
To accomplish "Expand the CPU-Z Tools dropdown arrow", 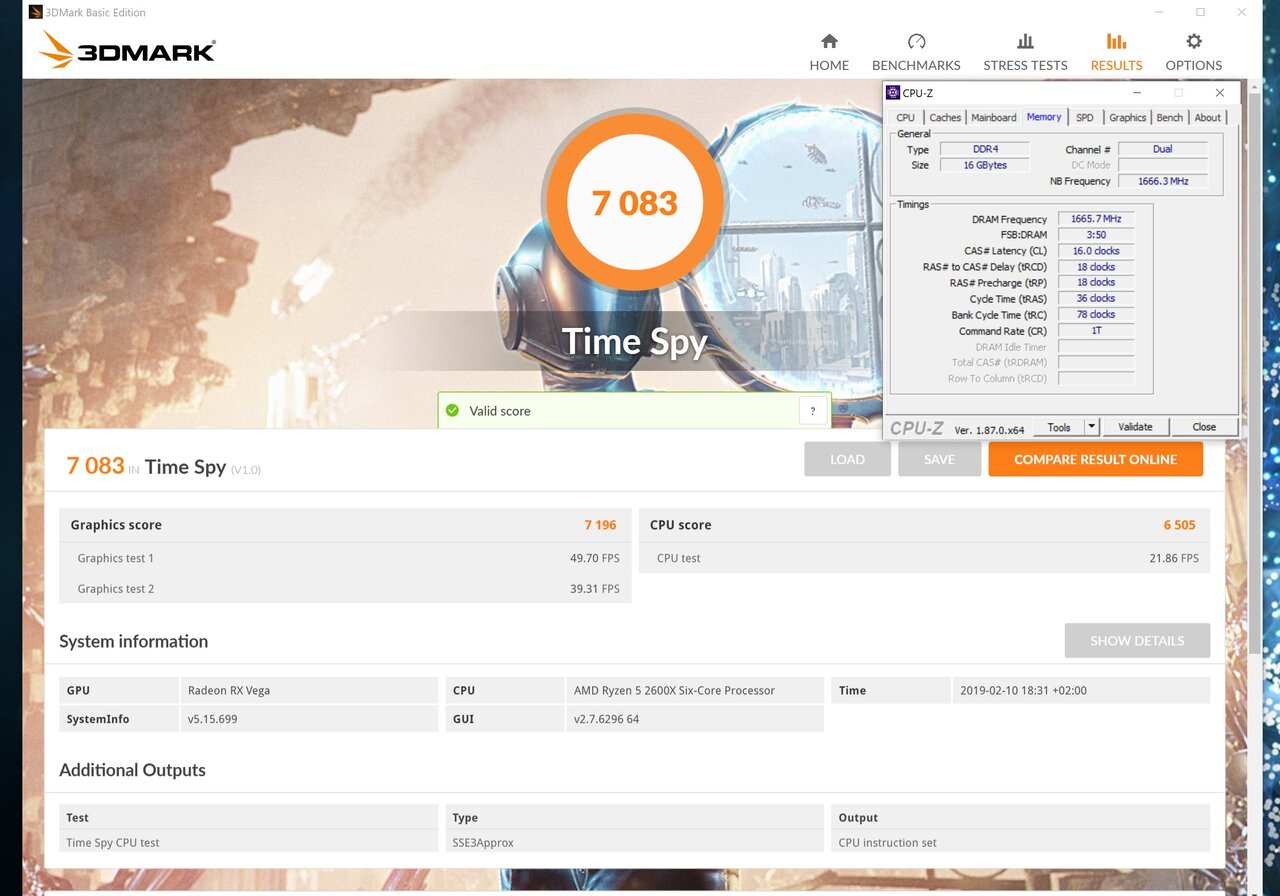I will point(1092,427).
